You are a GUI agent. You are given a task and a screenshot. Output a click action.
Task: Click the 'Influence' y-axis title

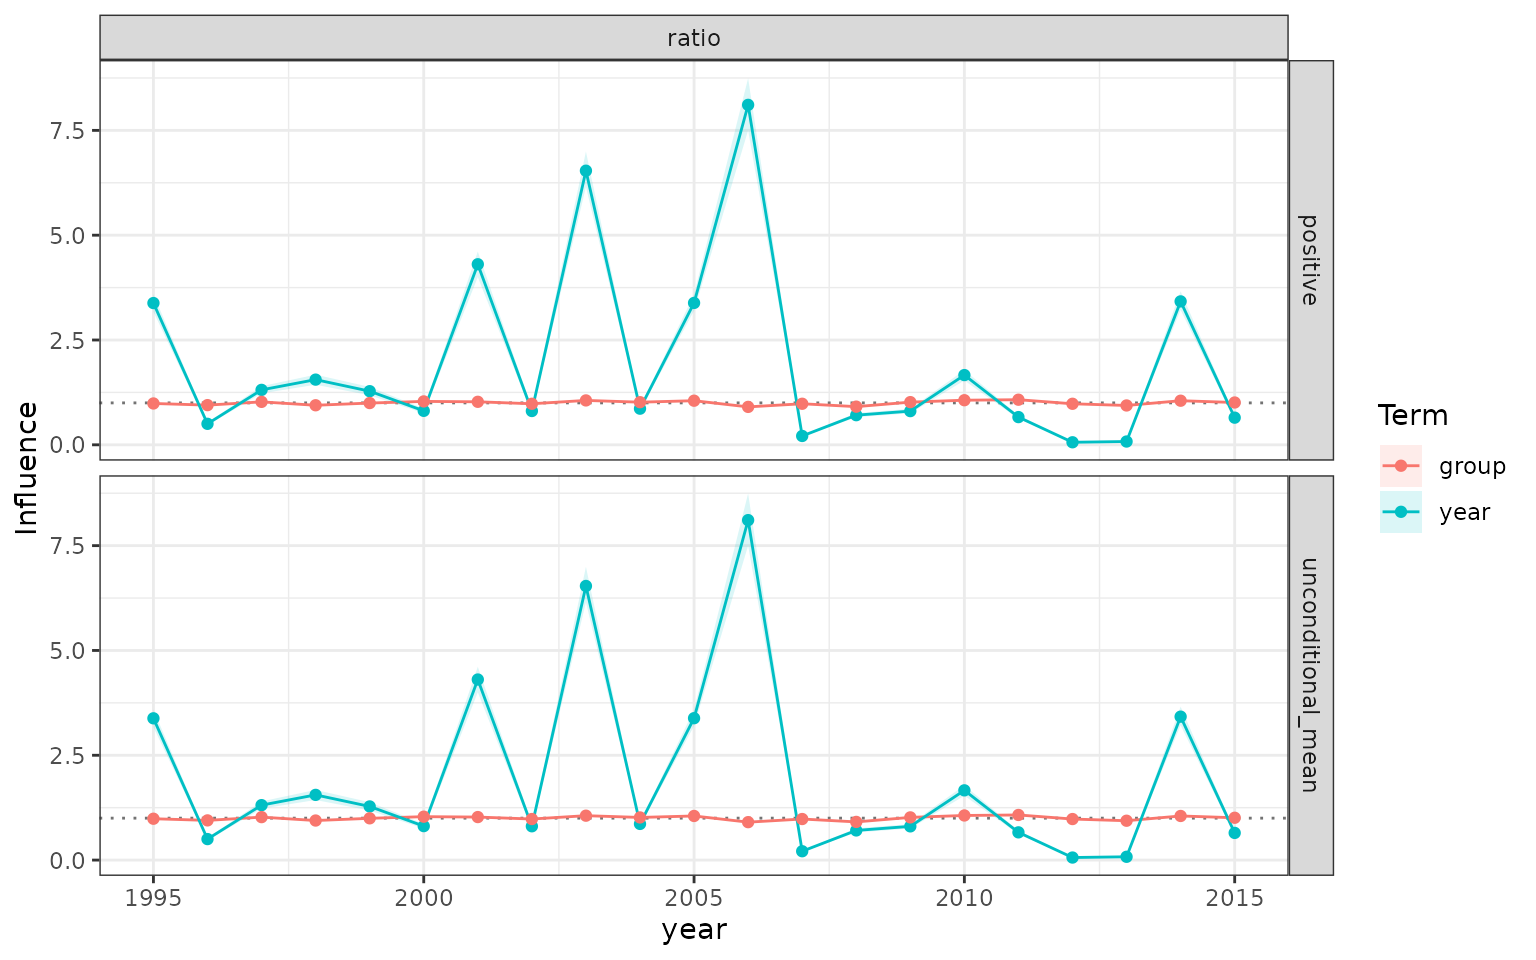27,467
